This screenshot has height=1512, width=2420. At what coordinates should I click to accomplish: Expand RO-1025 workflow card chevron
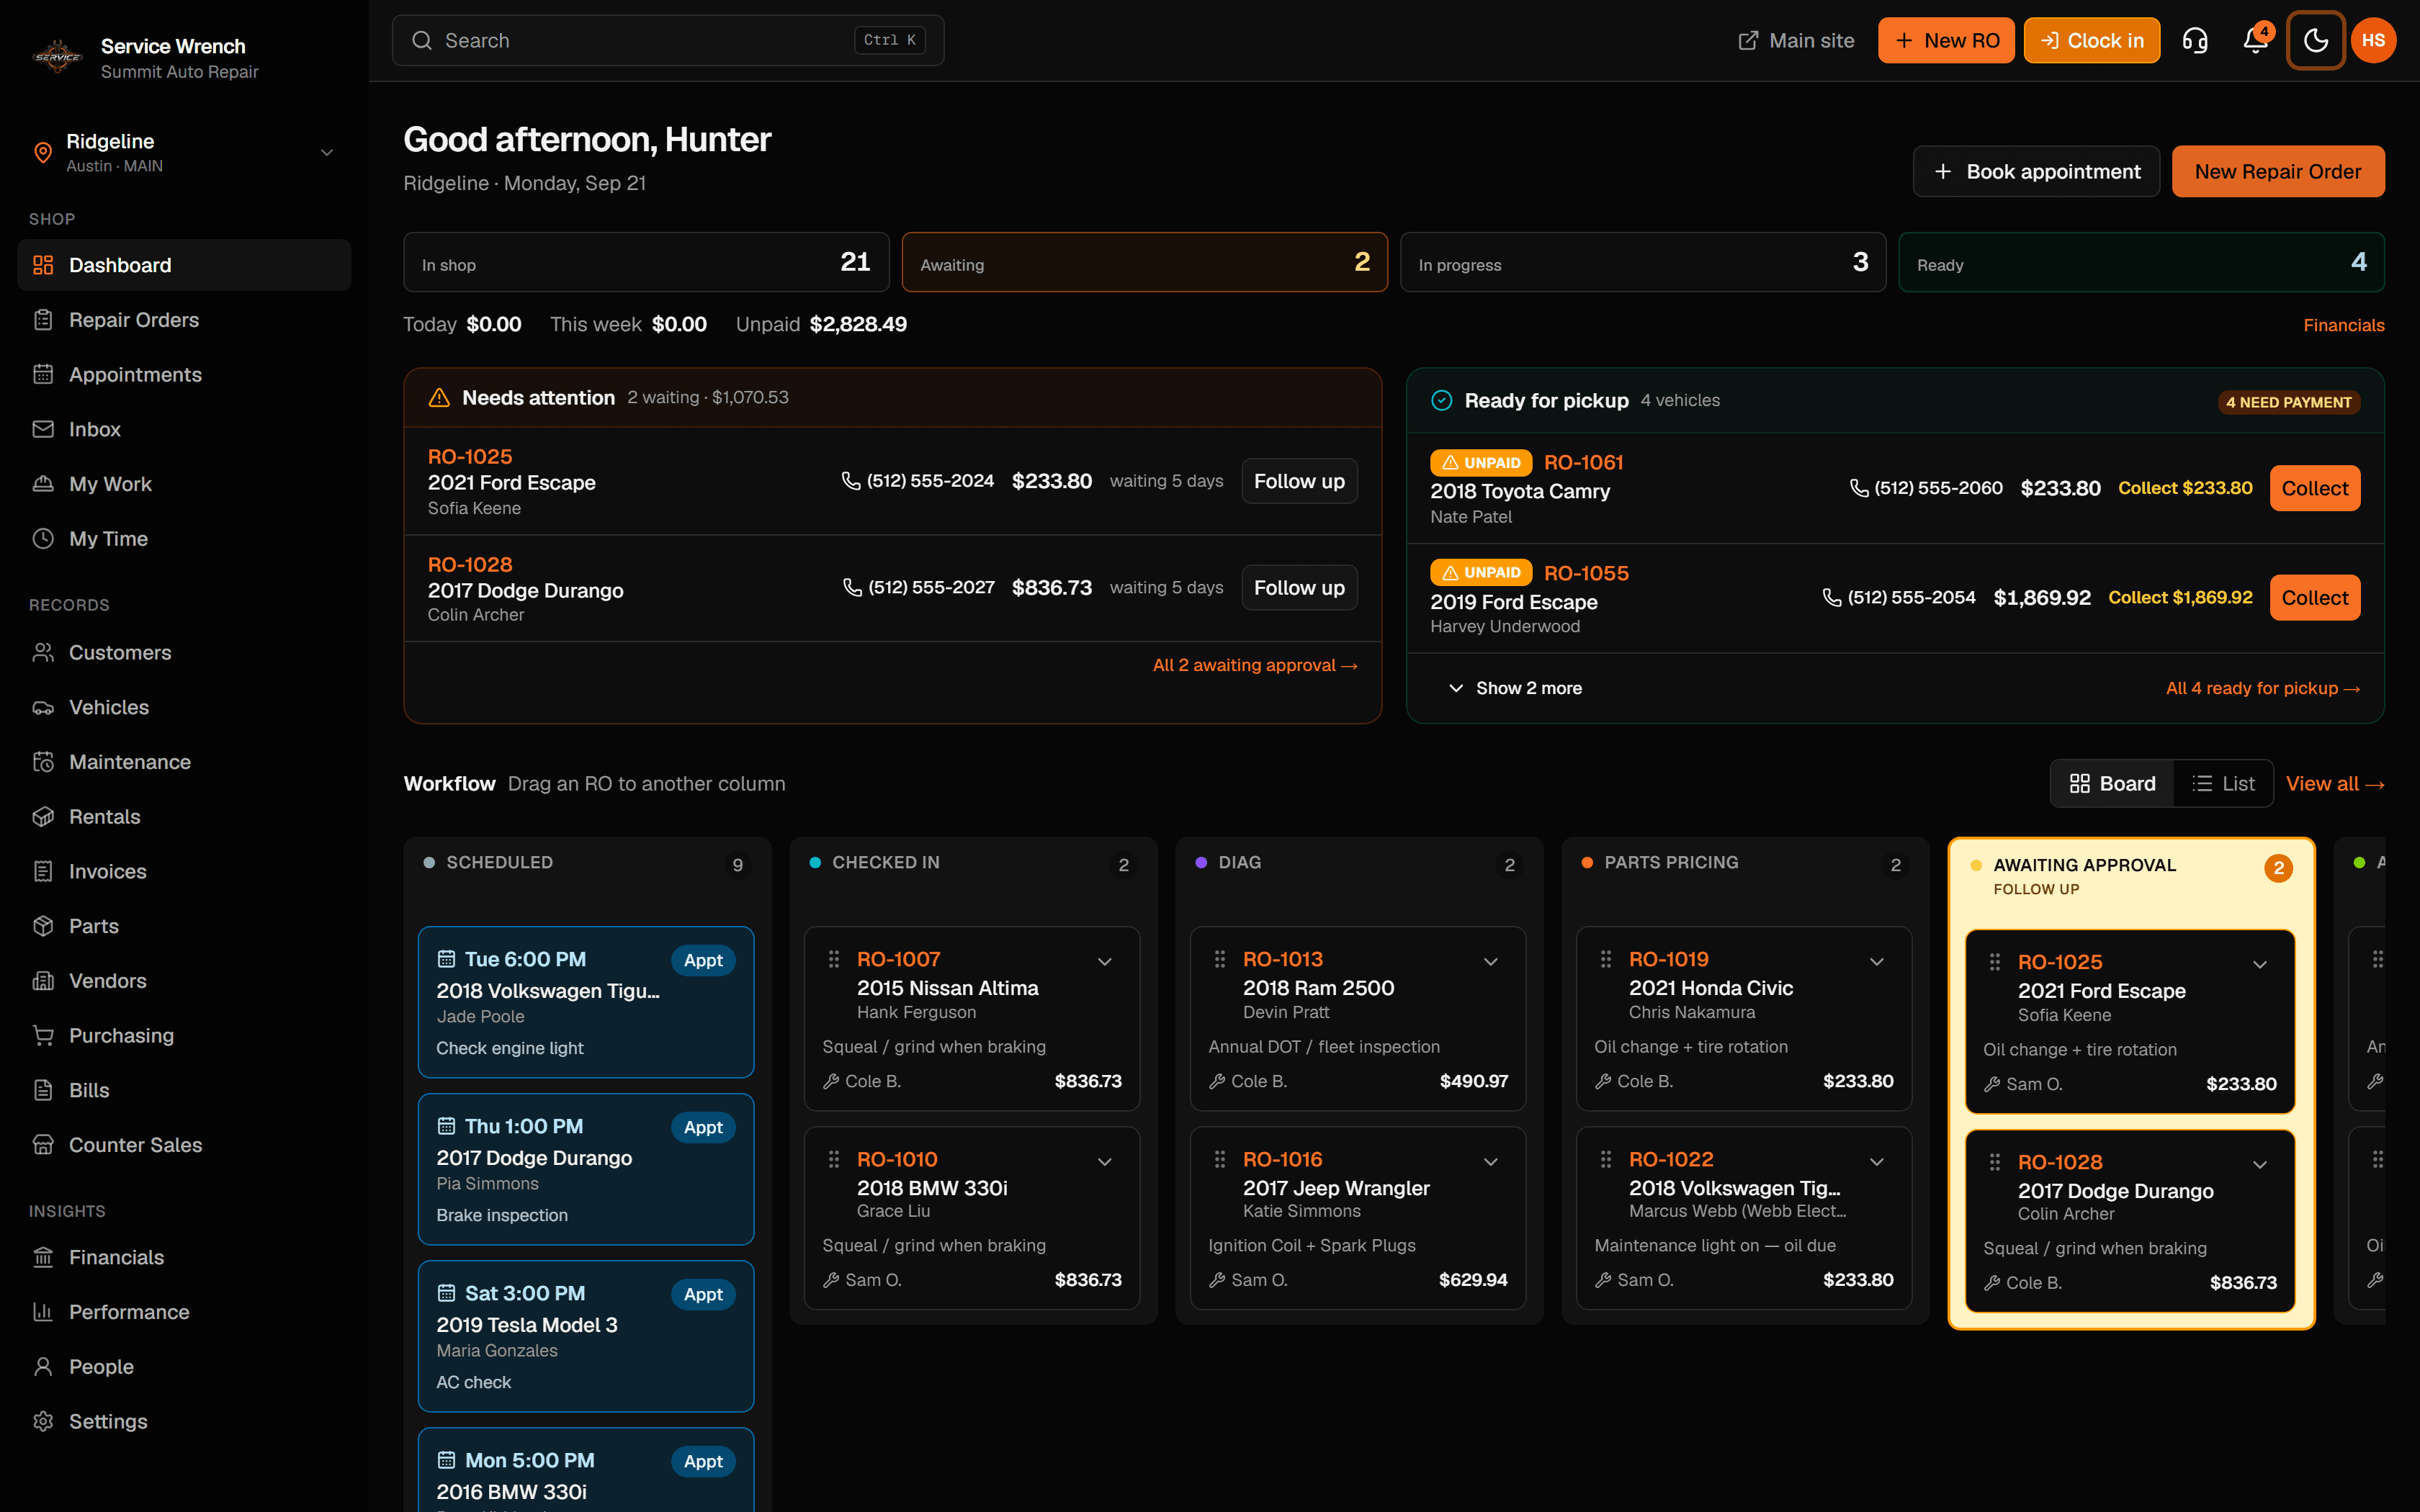(2260, 965)
